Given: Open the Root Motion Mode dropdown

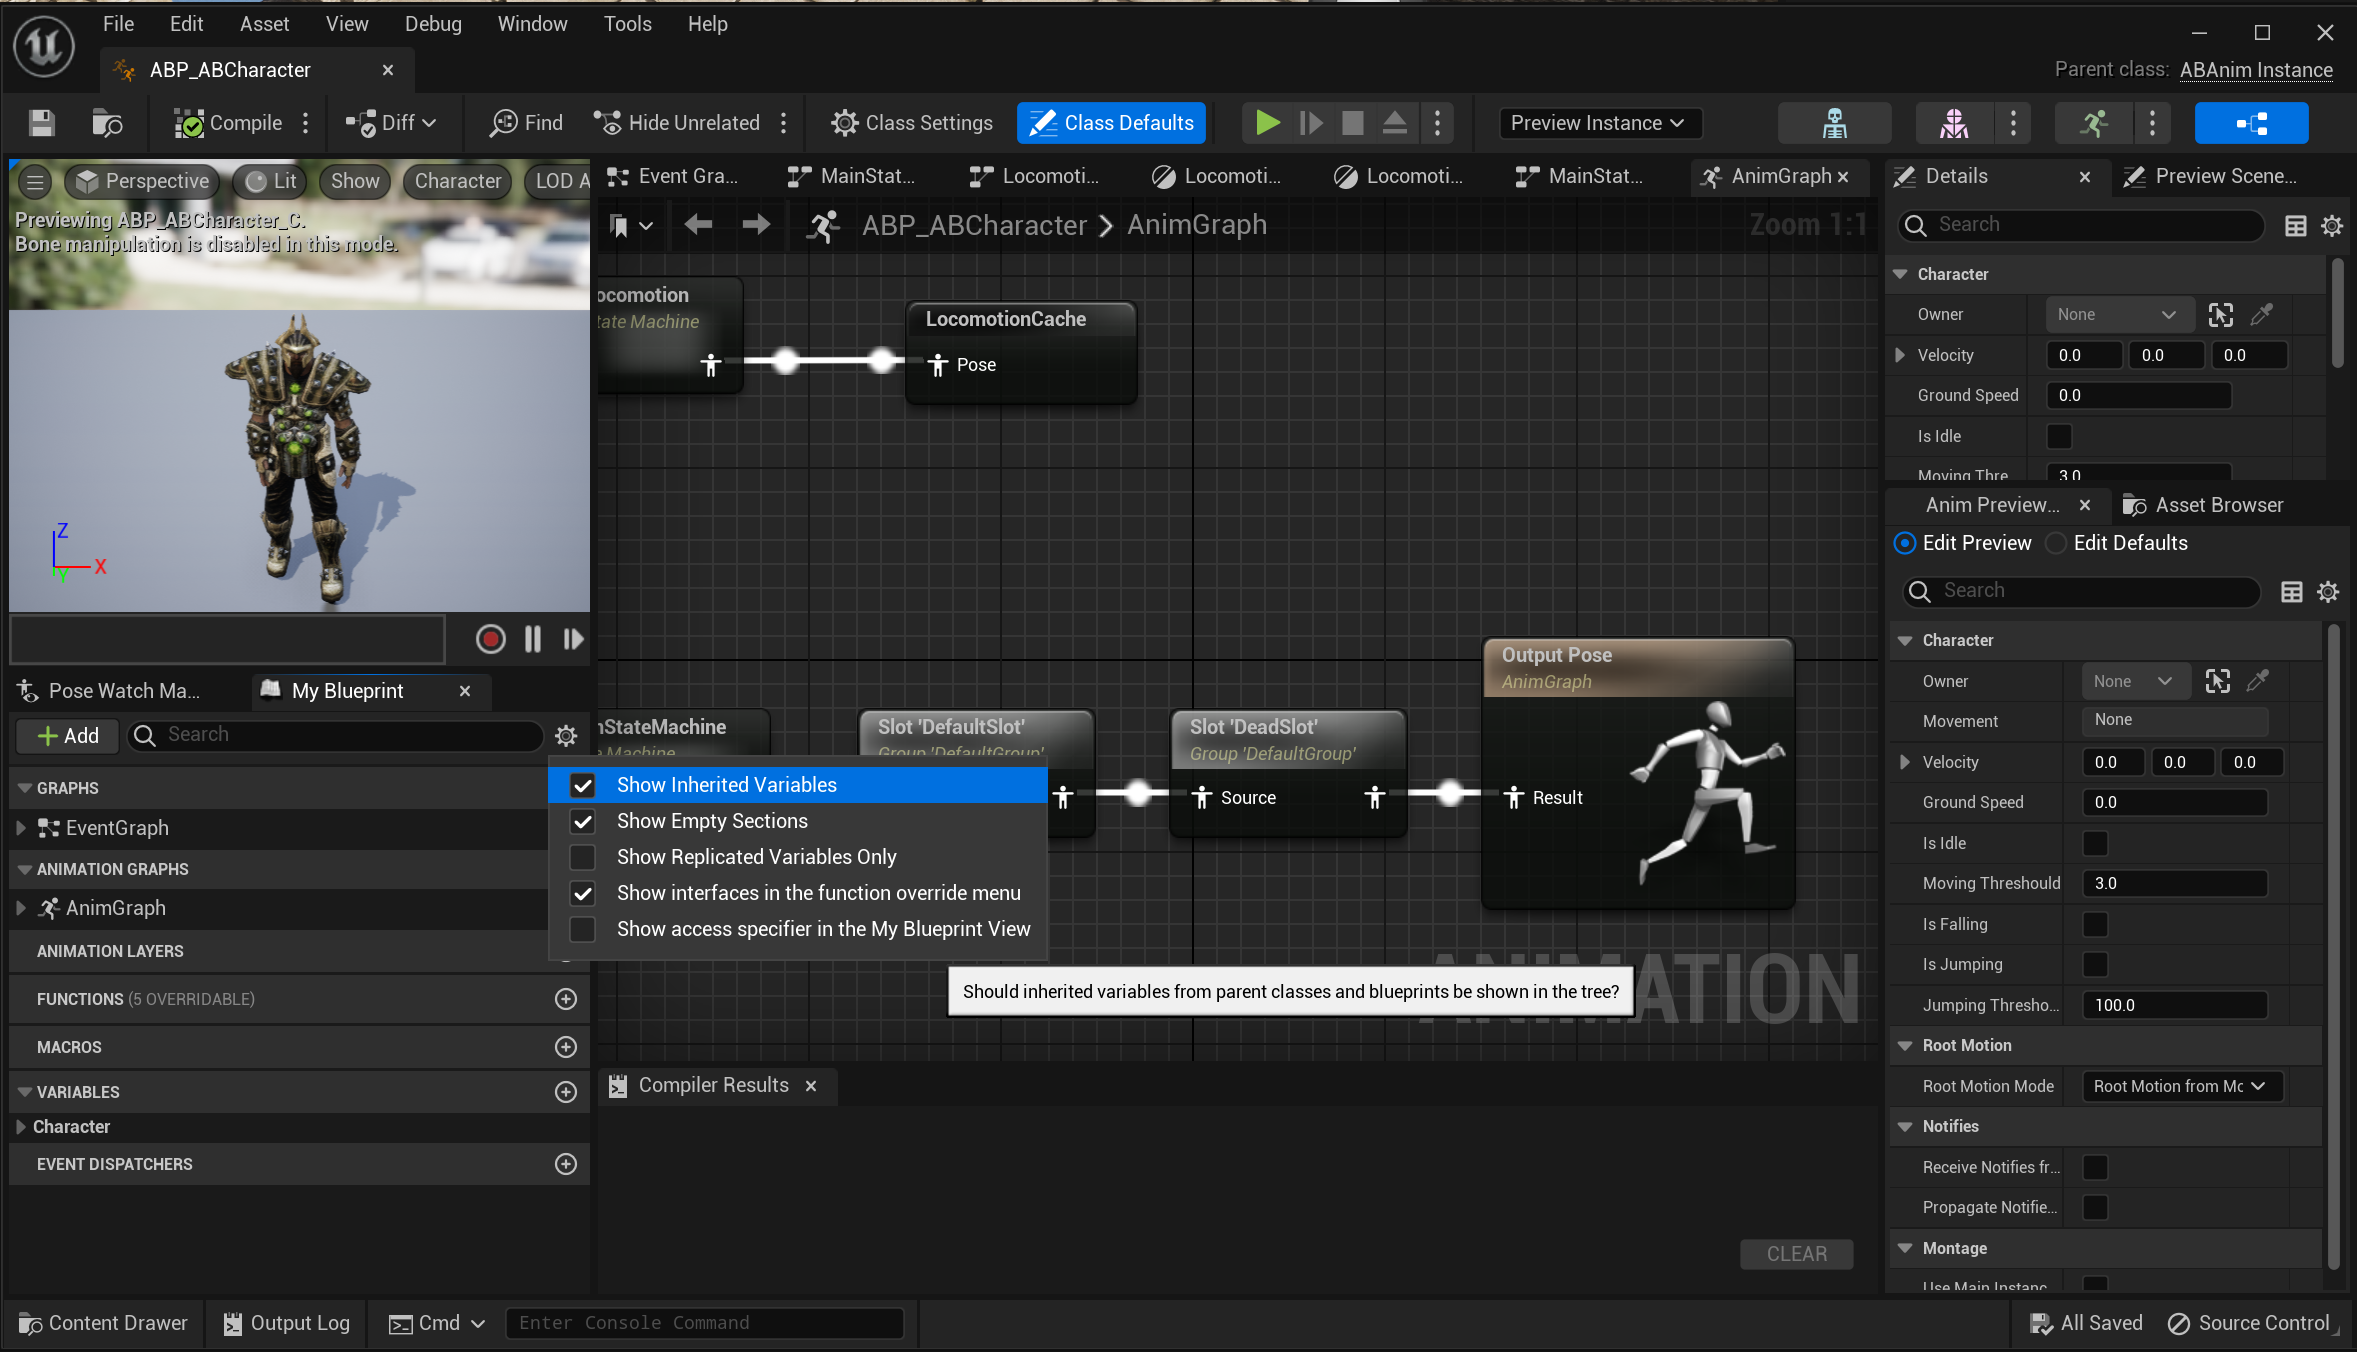Looking at the screenshot, I should tap(2182, 1086).
